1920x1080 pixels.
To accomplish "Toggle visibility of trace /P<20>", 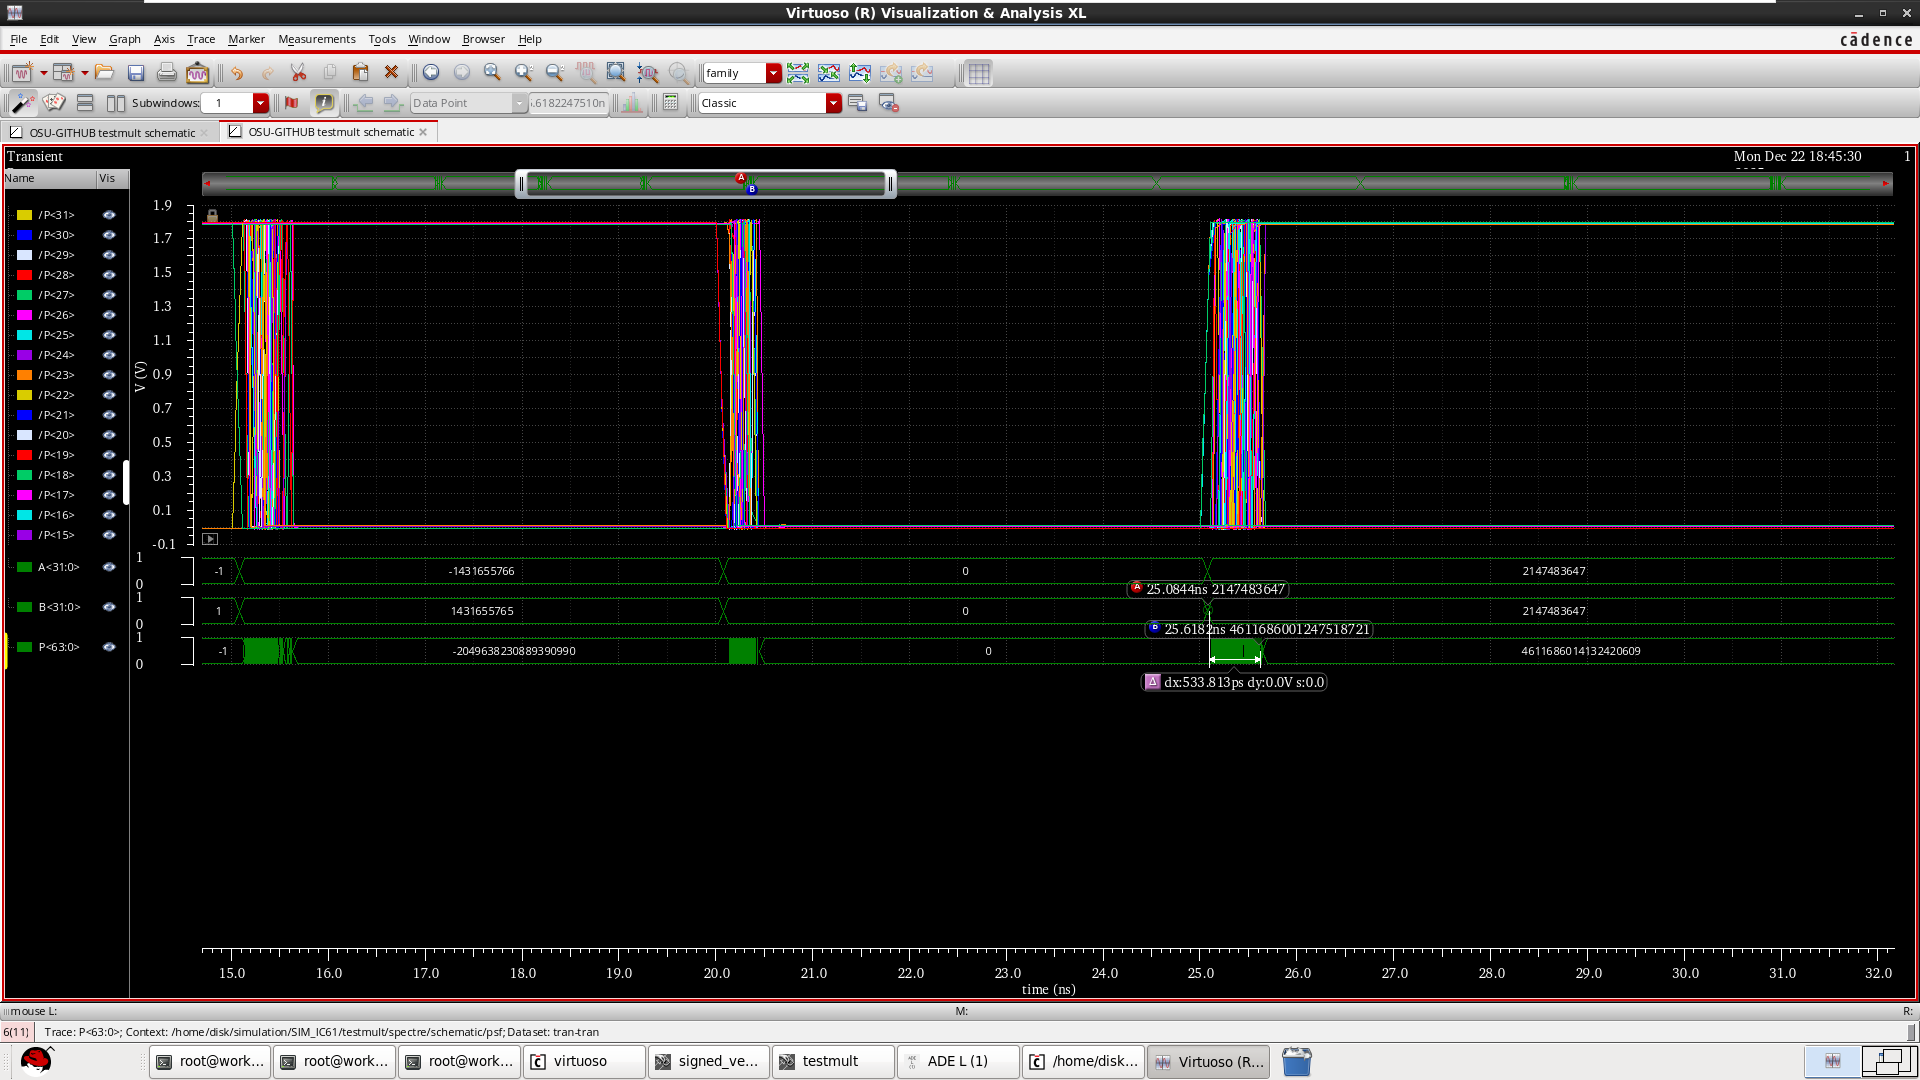I will click(x=109, y=435).
